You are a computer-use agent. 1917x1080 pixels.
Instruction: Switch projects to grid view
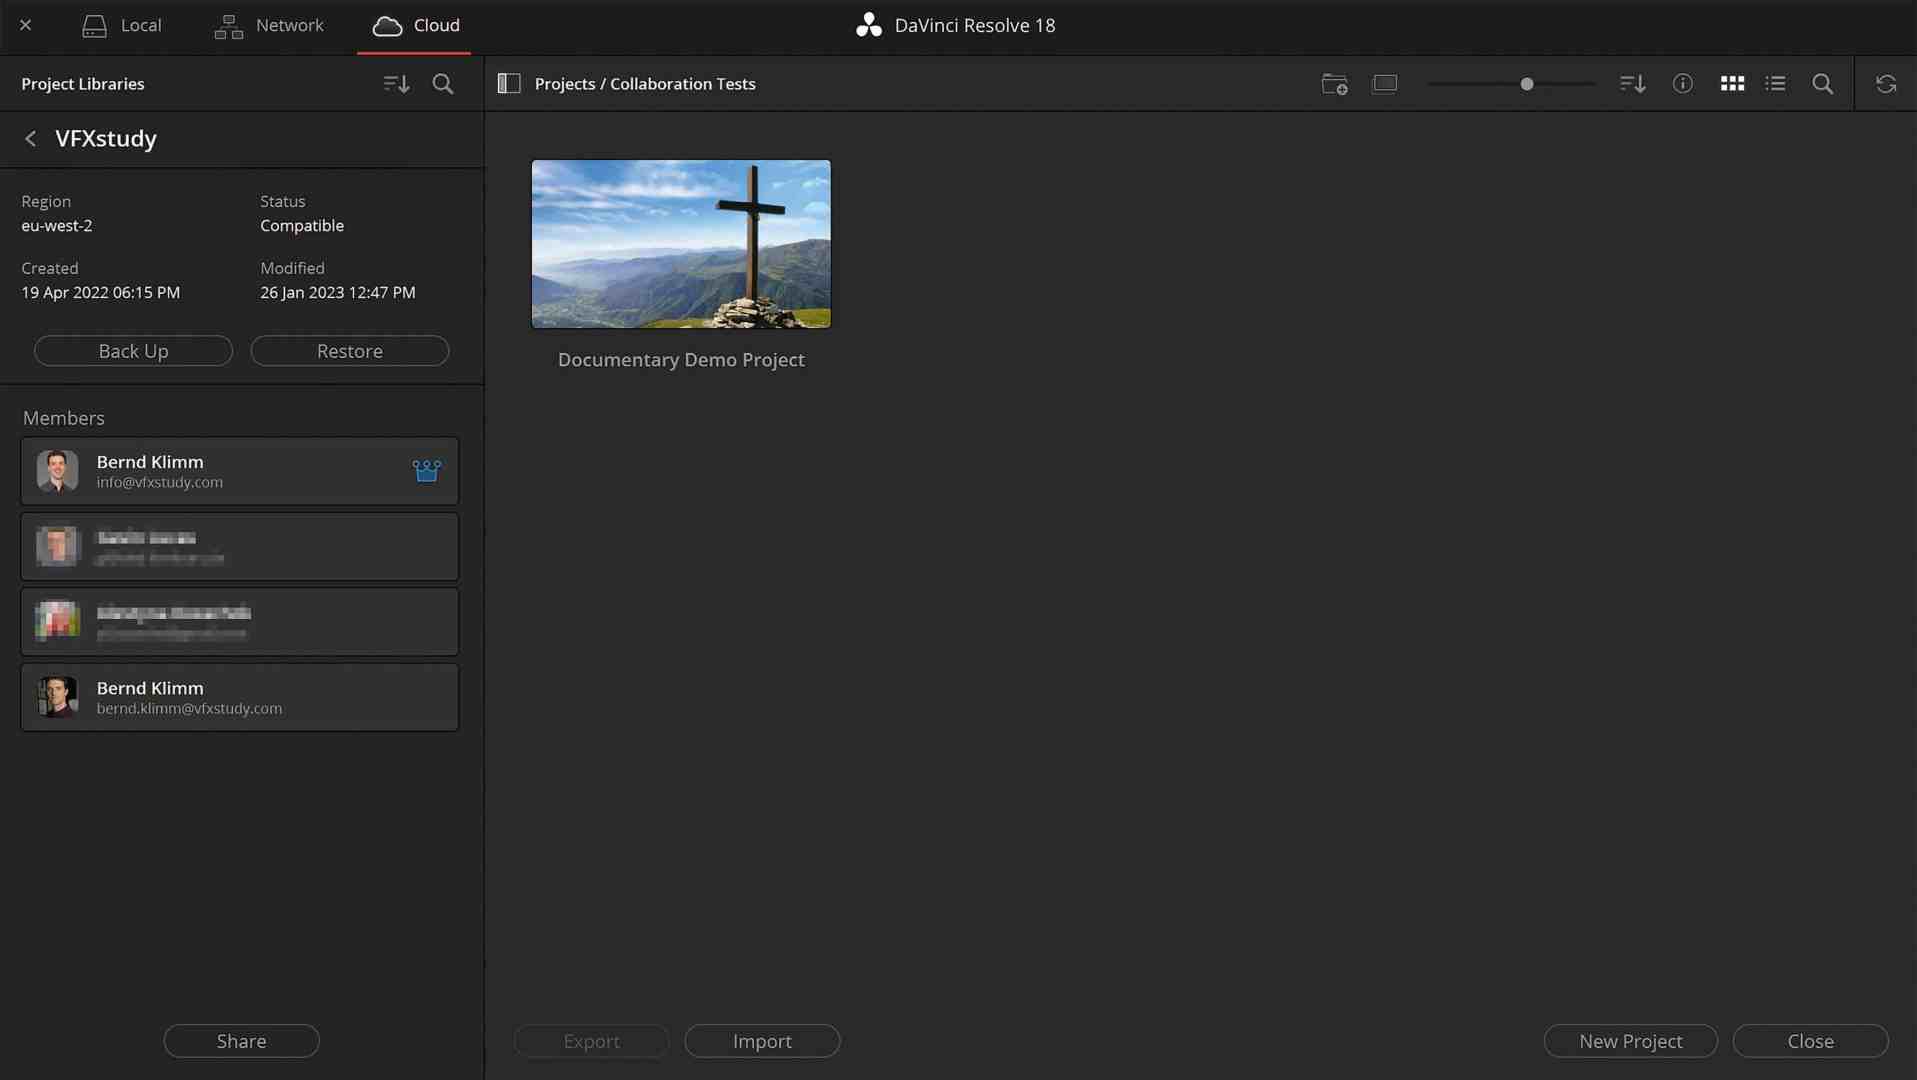pyautogui.click(x=1732, y=84)
